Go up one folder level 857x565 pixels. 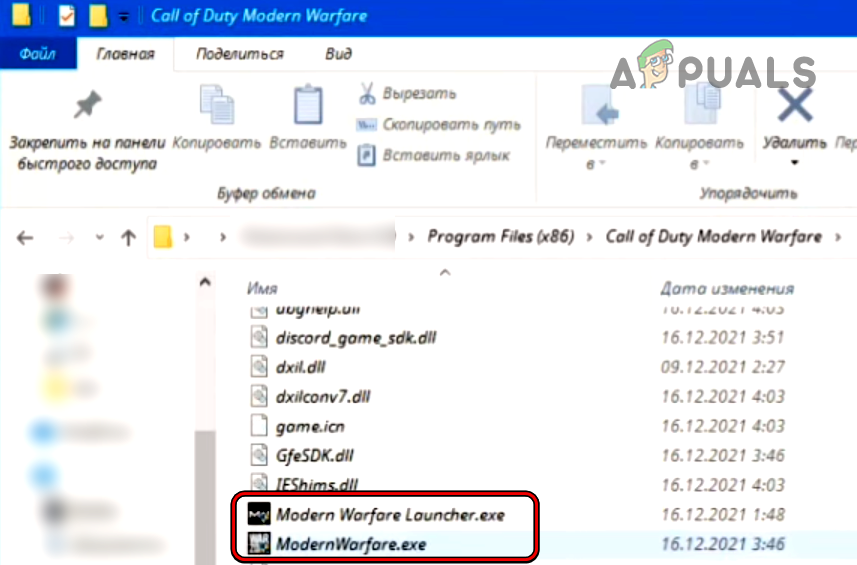coord(128,238)
